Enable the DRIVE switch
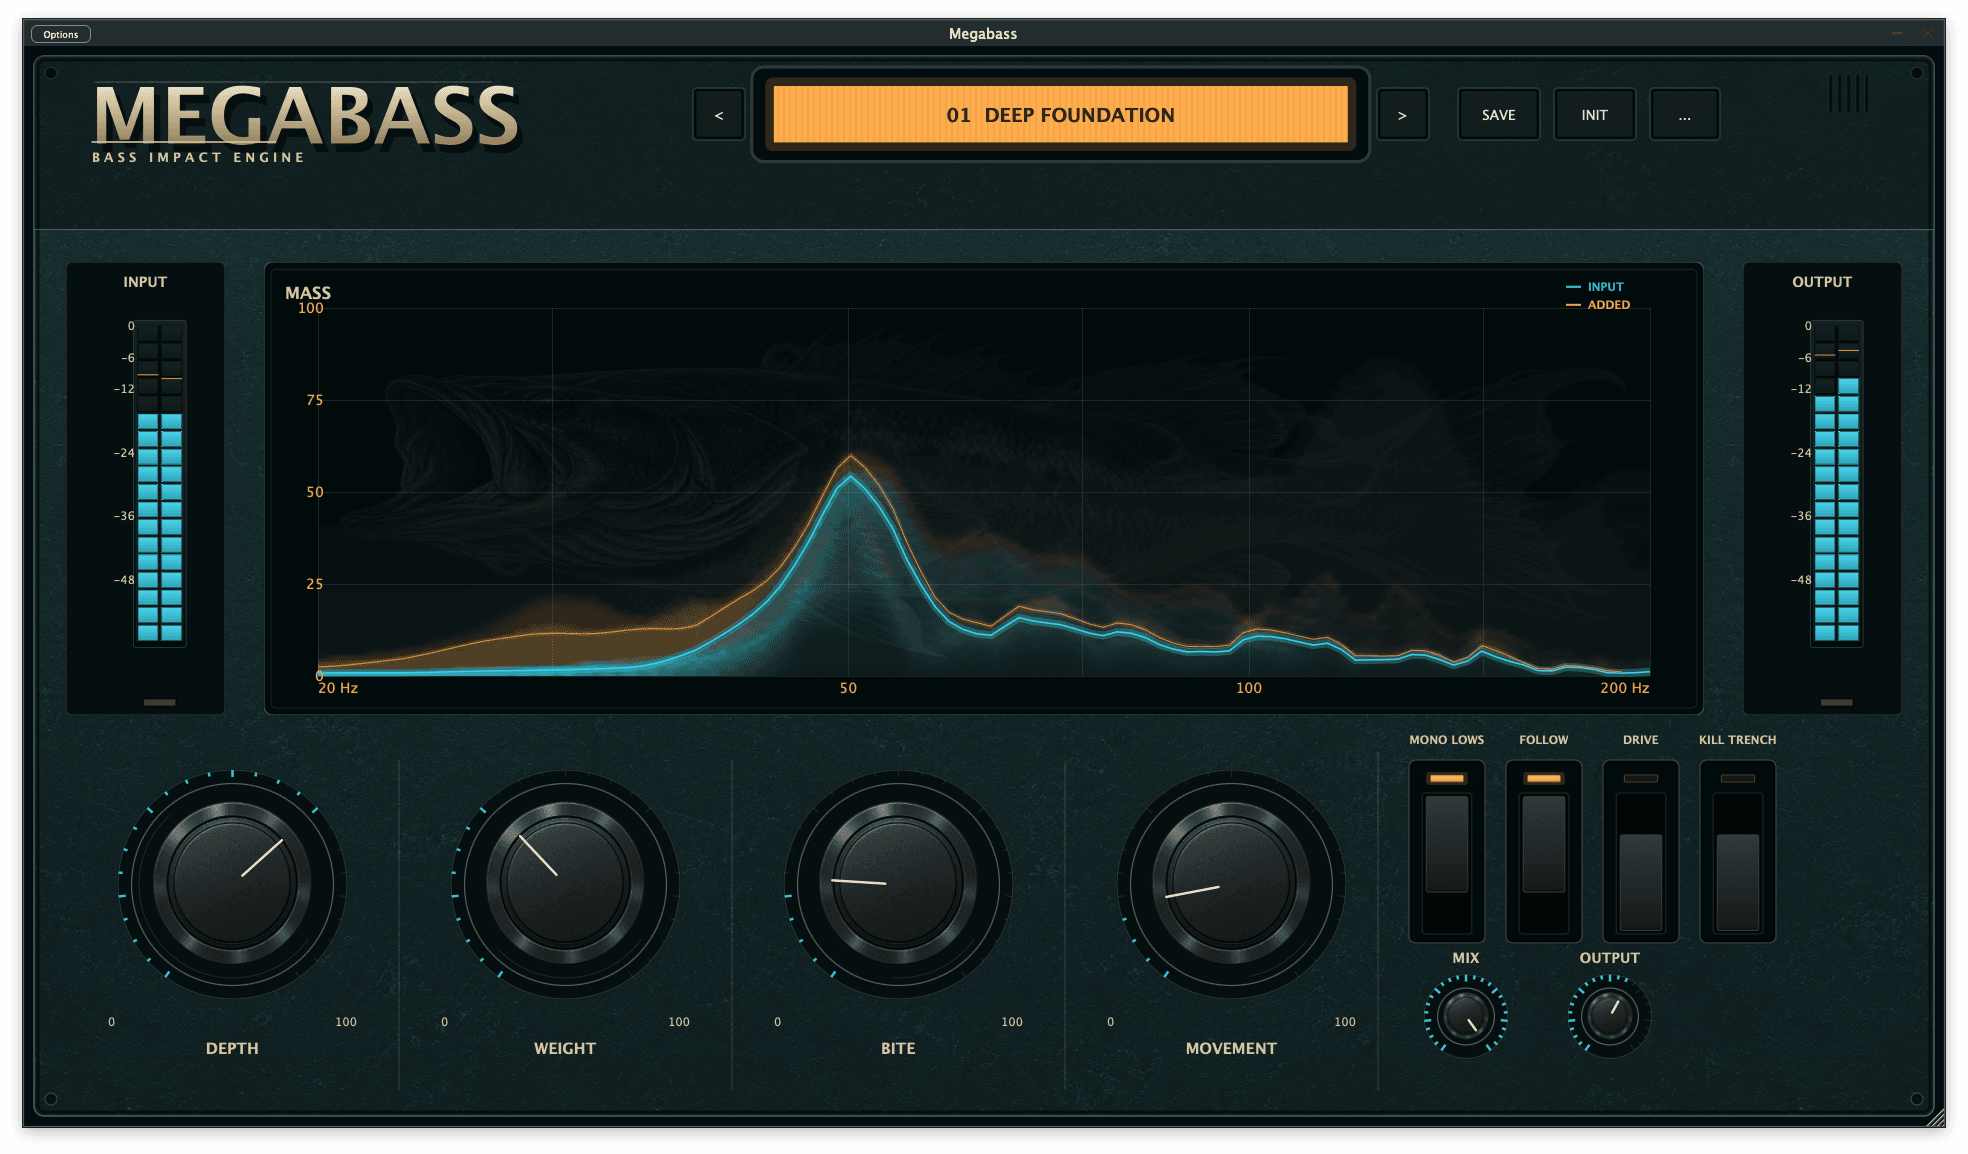1968x1154 pixels. coord(1640,851)
